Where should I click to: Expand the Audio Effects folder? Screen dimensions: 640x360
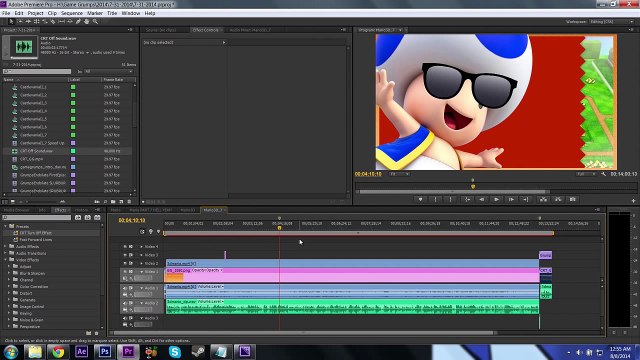coord(5,247)
